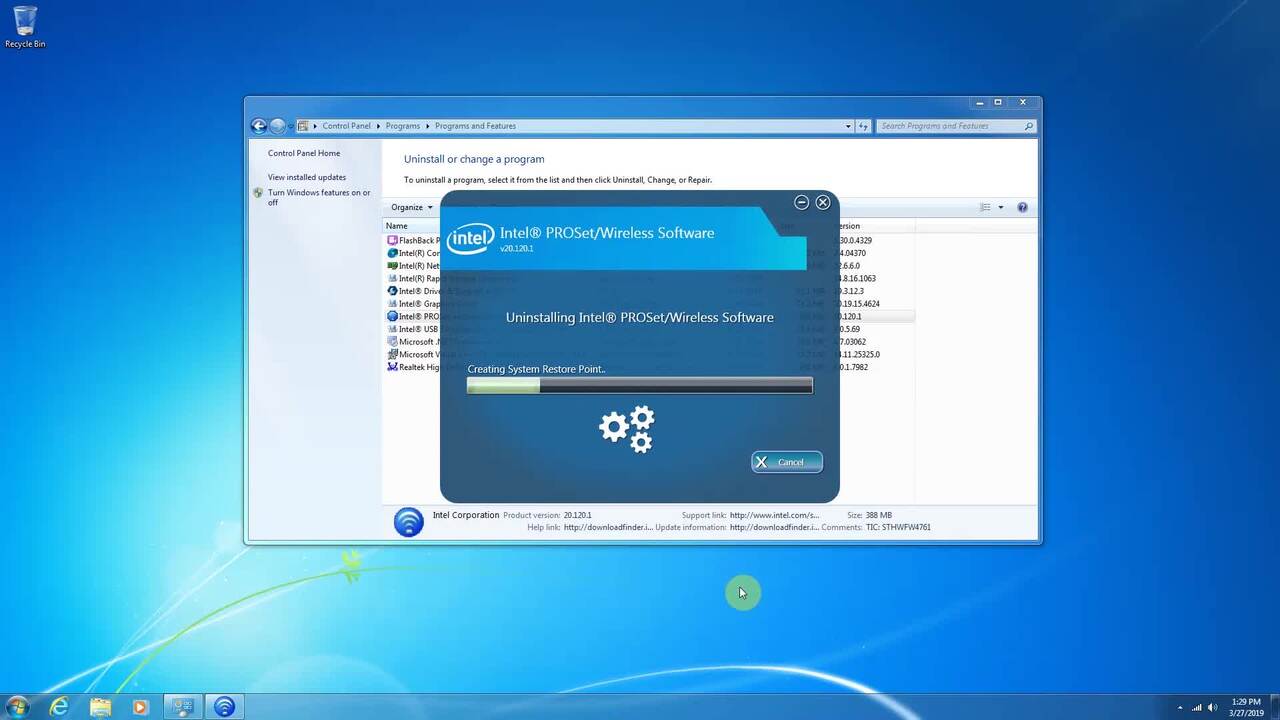
Task: Open the downloadfinder update information link
Action: pos(774,527)
